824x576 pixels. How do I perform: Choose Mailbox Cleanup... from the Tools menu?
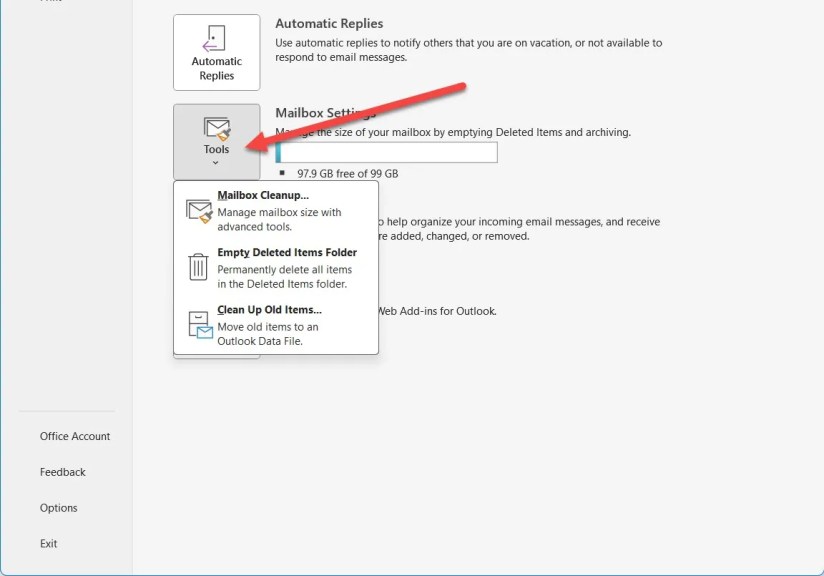click(x=276, y=211)
